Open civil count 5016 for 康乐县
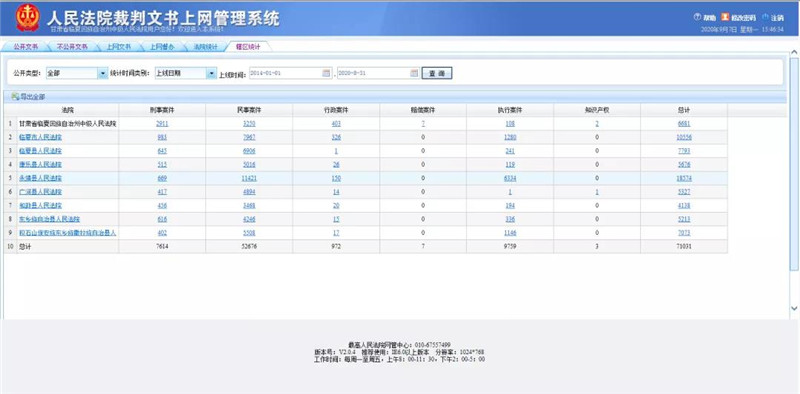The image size is (800, 394). coord(249,165)
